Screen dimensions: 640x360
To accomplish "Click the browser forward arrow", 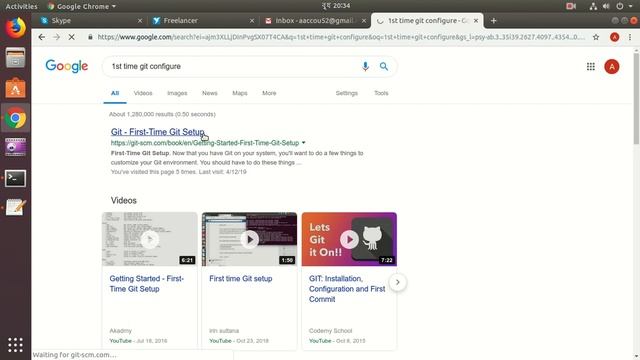I will tap(56, 37).
